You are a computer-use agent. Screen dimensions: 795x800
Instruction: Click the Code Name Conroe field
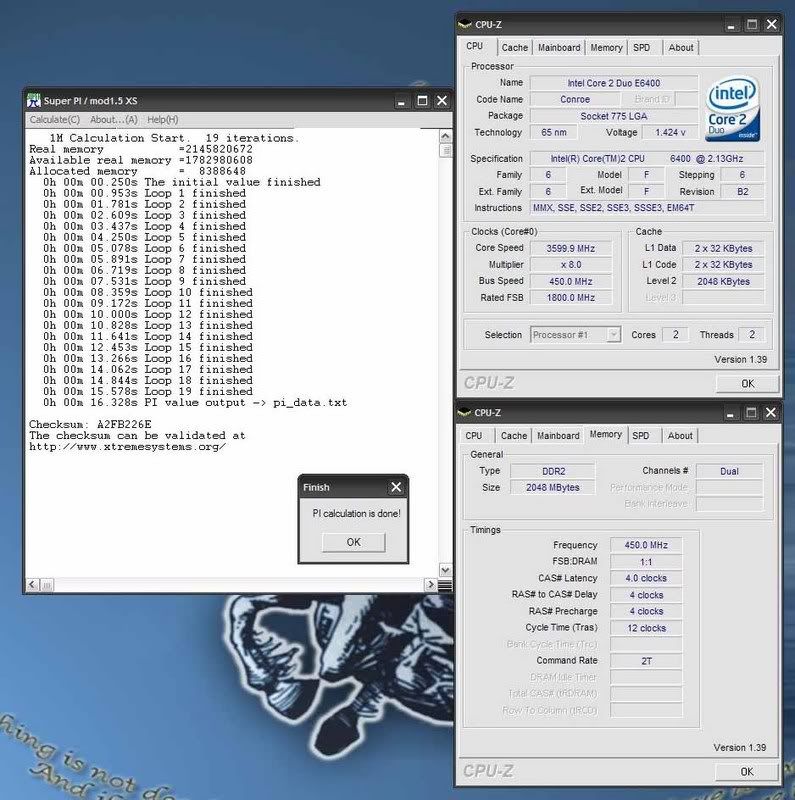[575, 99]
